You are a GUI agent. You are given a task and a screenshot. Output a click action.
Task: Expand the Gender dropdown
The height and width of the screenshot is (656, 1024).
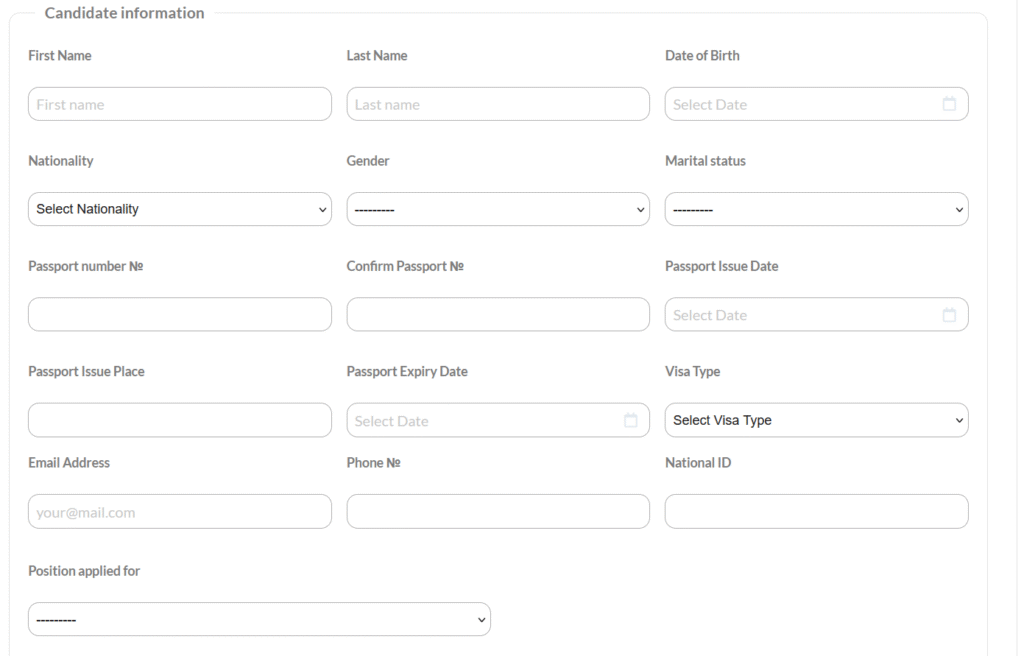[498, 209]
